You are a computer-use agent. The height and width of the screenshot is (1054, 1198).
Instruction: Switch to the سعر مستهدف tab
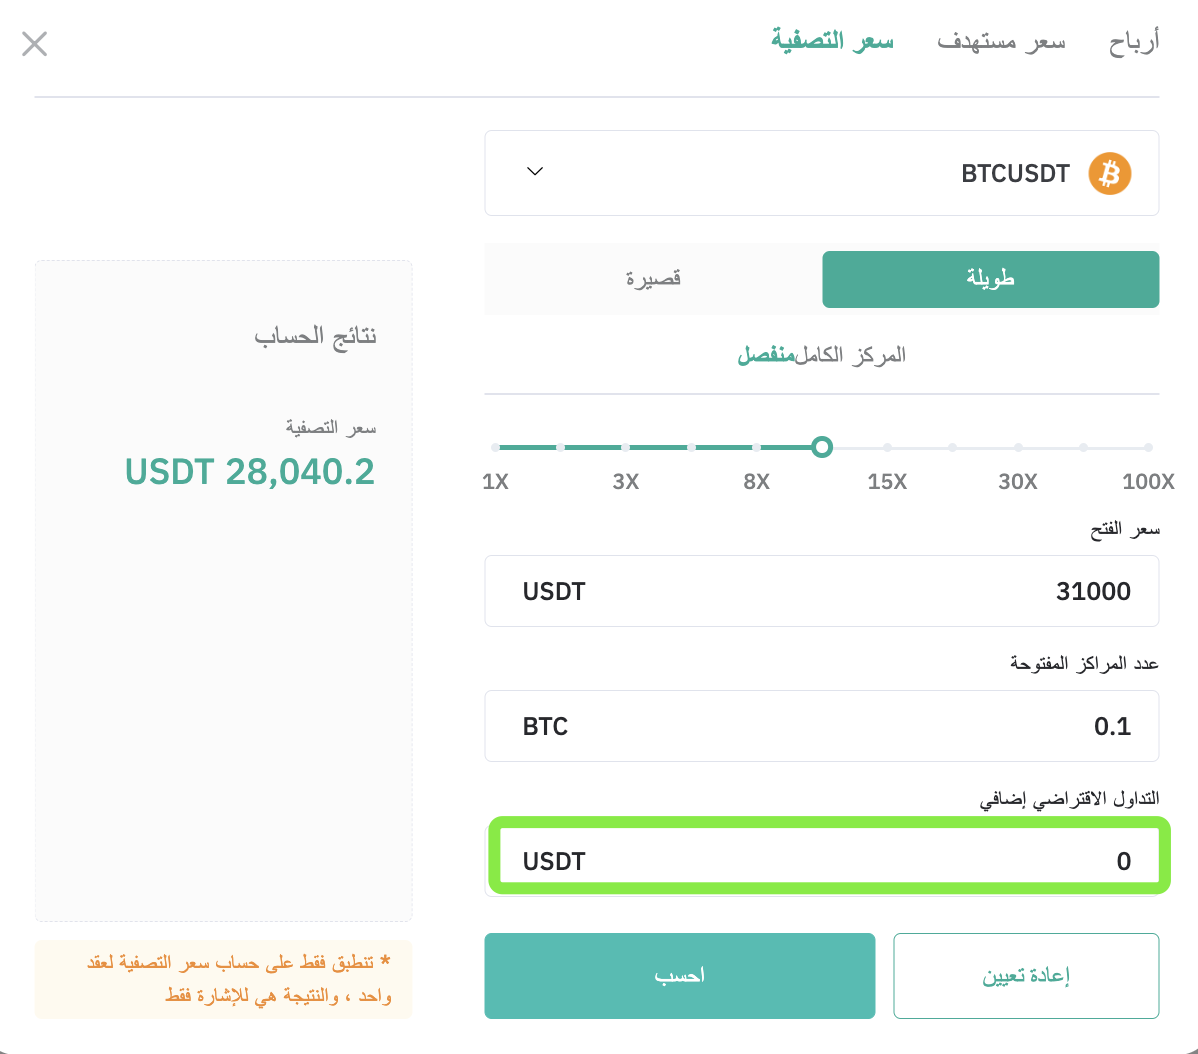[x=1001, y=41]
